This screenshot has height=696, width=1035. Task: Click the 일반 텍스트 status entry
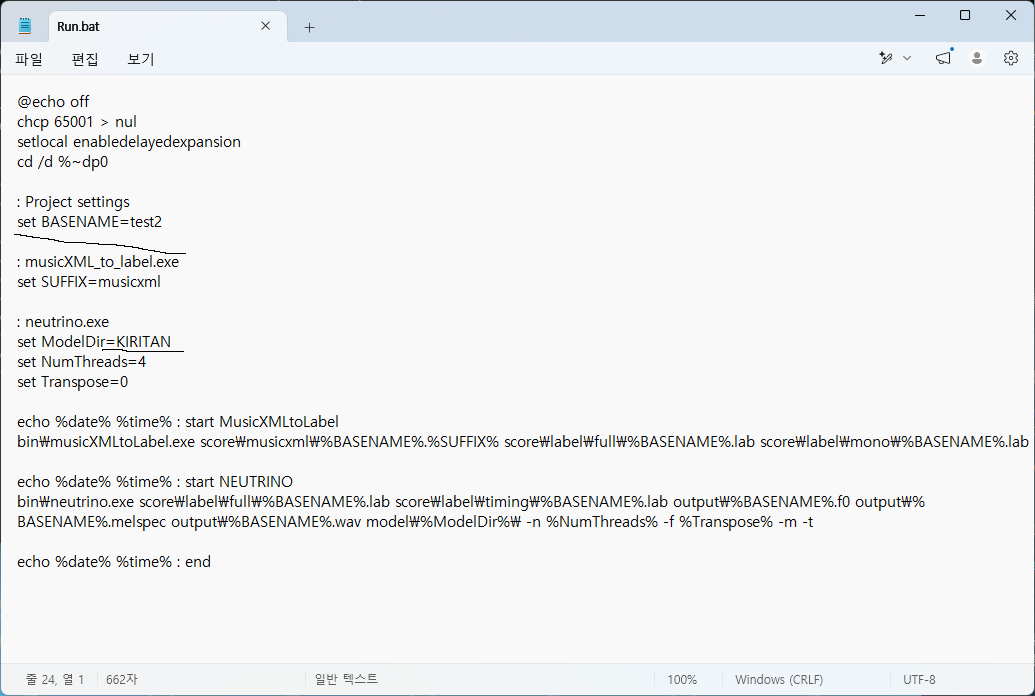tap(346, 679)
